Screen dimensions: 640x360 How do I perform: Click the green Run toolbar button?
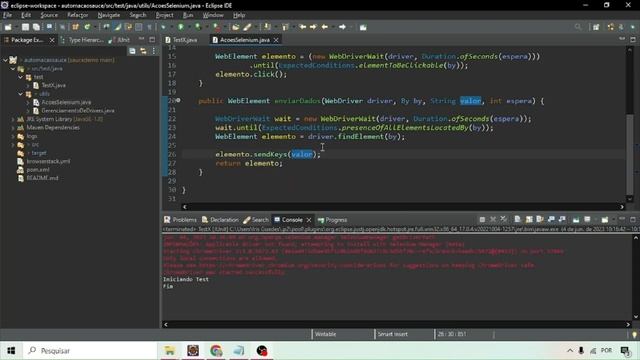pos(181,27)
